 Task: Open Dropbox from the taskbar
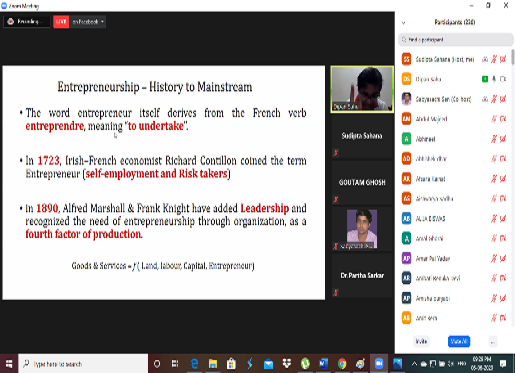tap(286, 364)
